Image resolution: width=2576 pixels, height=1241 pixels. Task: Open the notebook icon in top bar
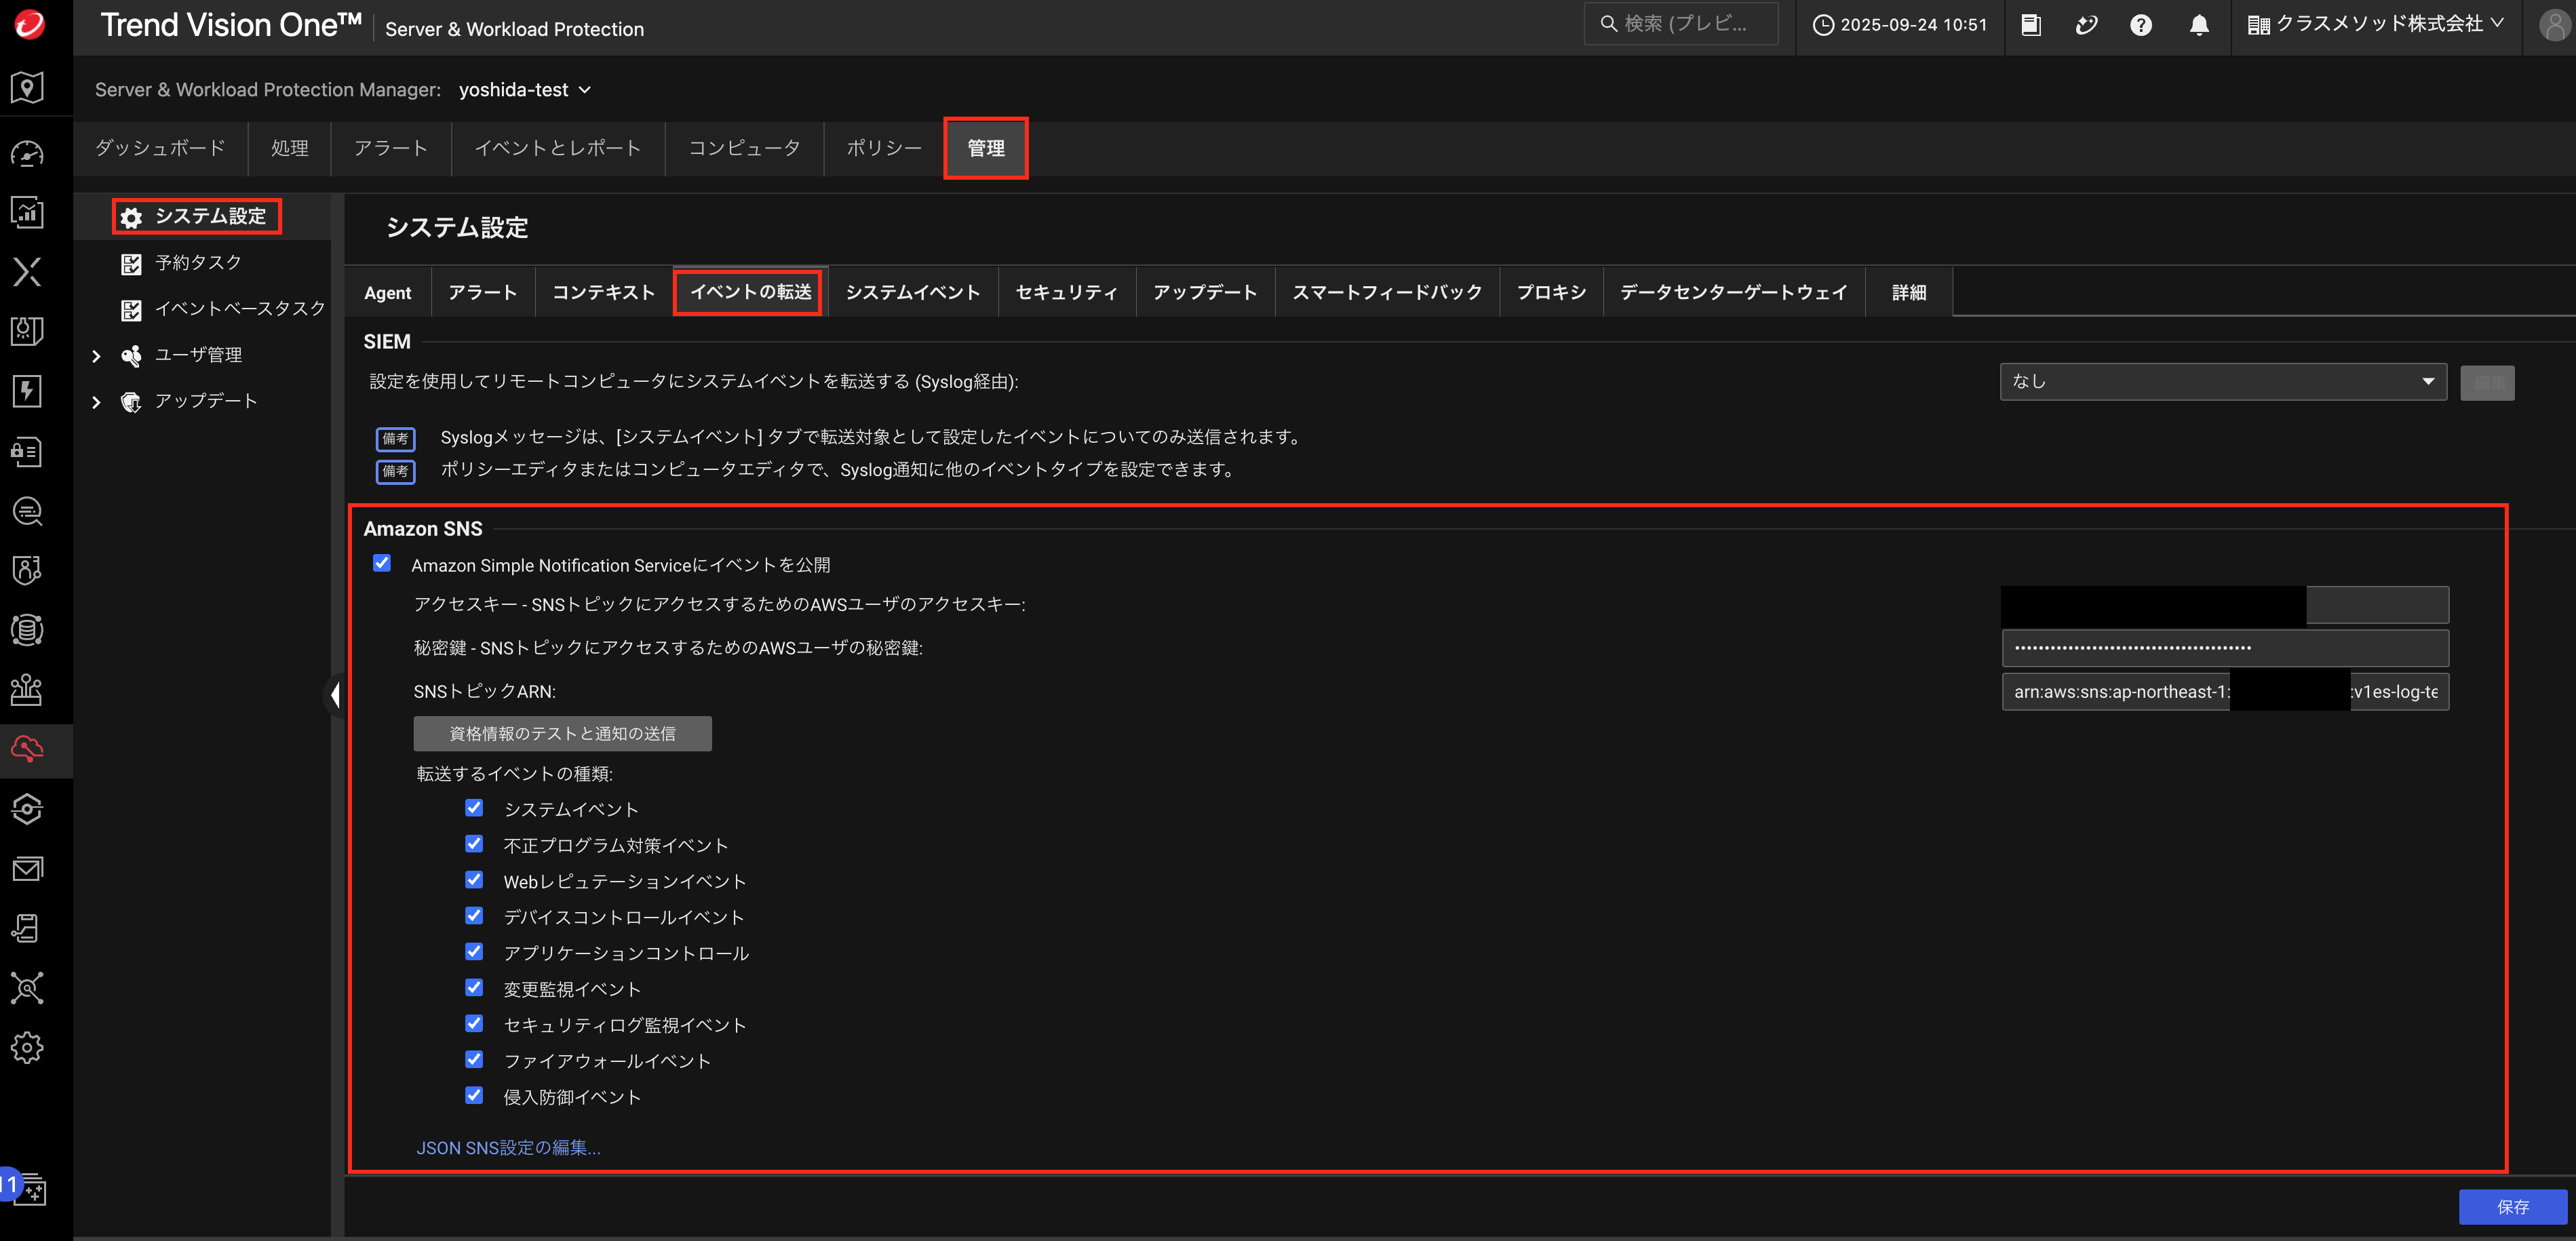click(2031, 25)
